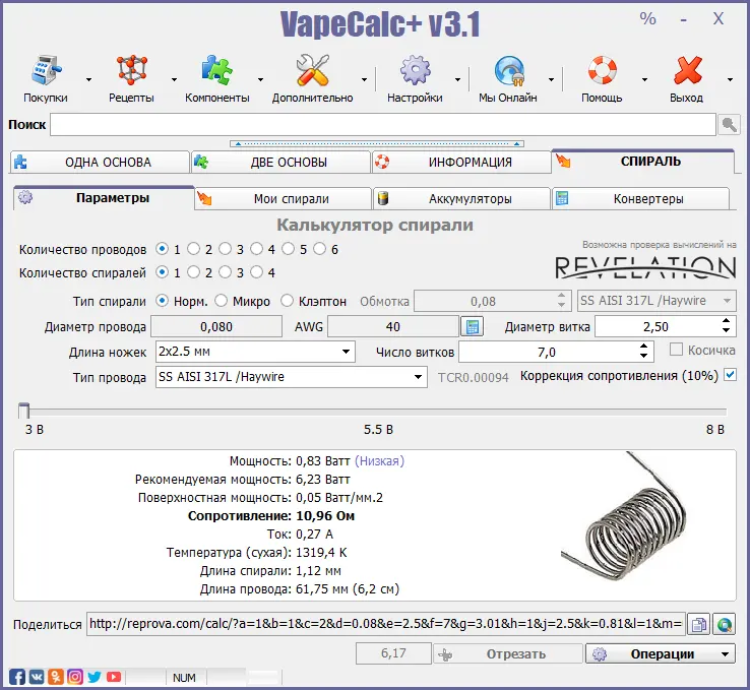Click the voltage slider handle
750x690 pixels.
pyautogui.click(x=24, y=410)
